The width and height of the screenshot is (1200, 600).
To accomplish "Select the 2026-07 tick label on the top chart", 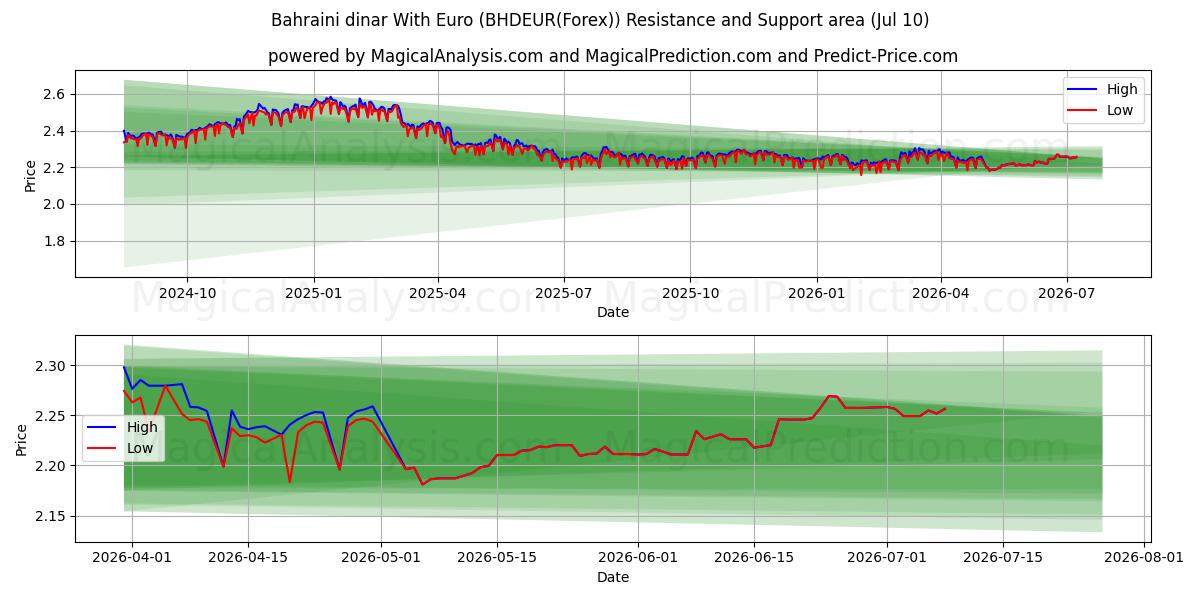I will click(x=1067, y=293).
